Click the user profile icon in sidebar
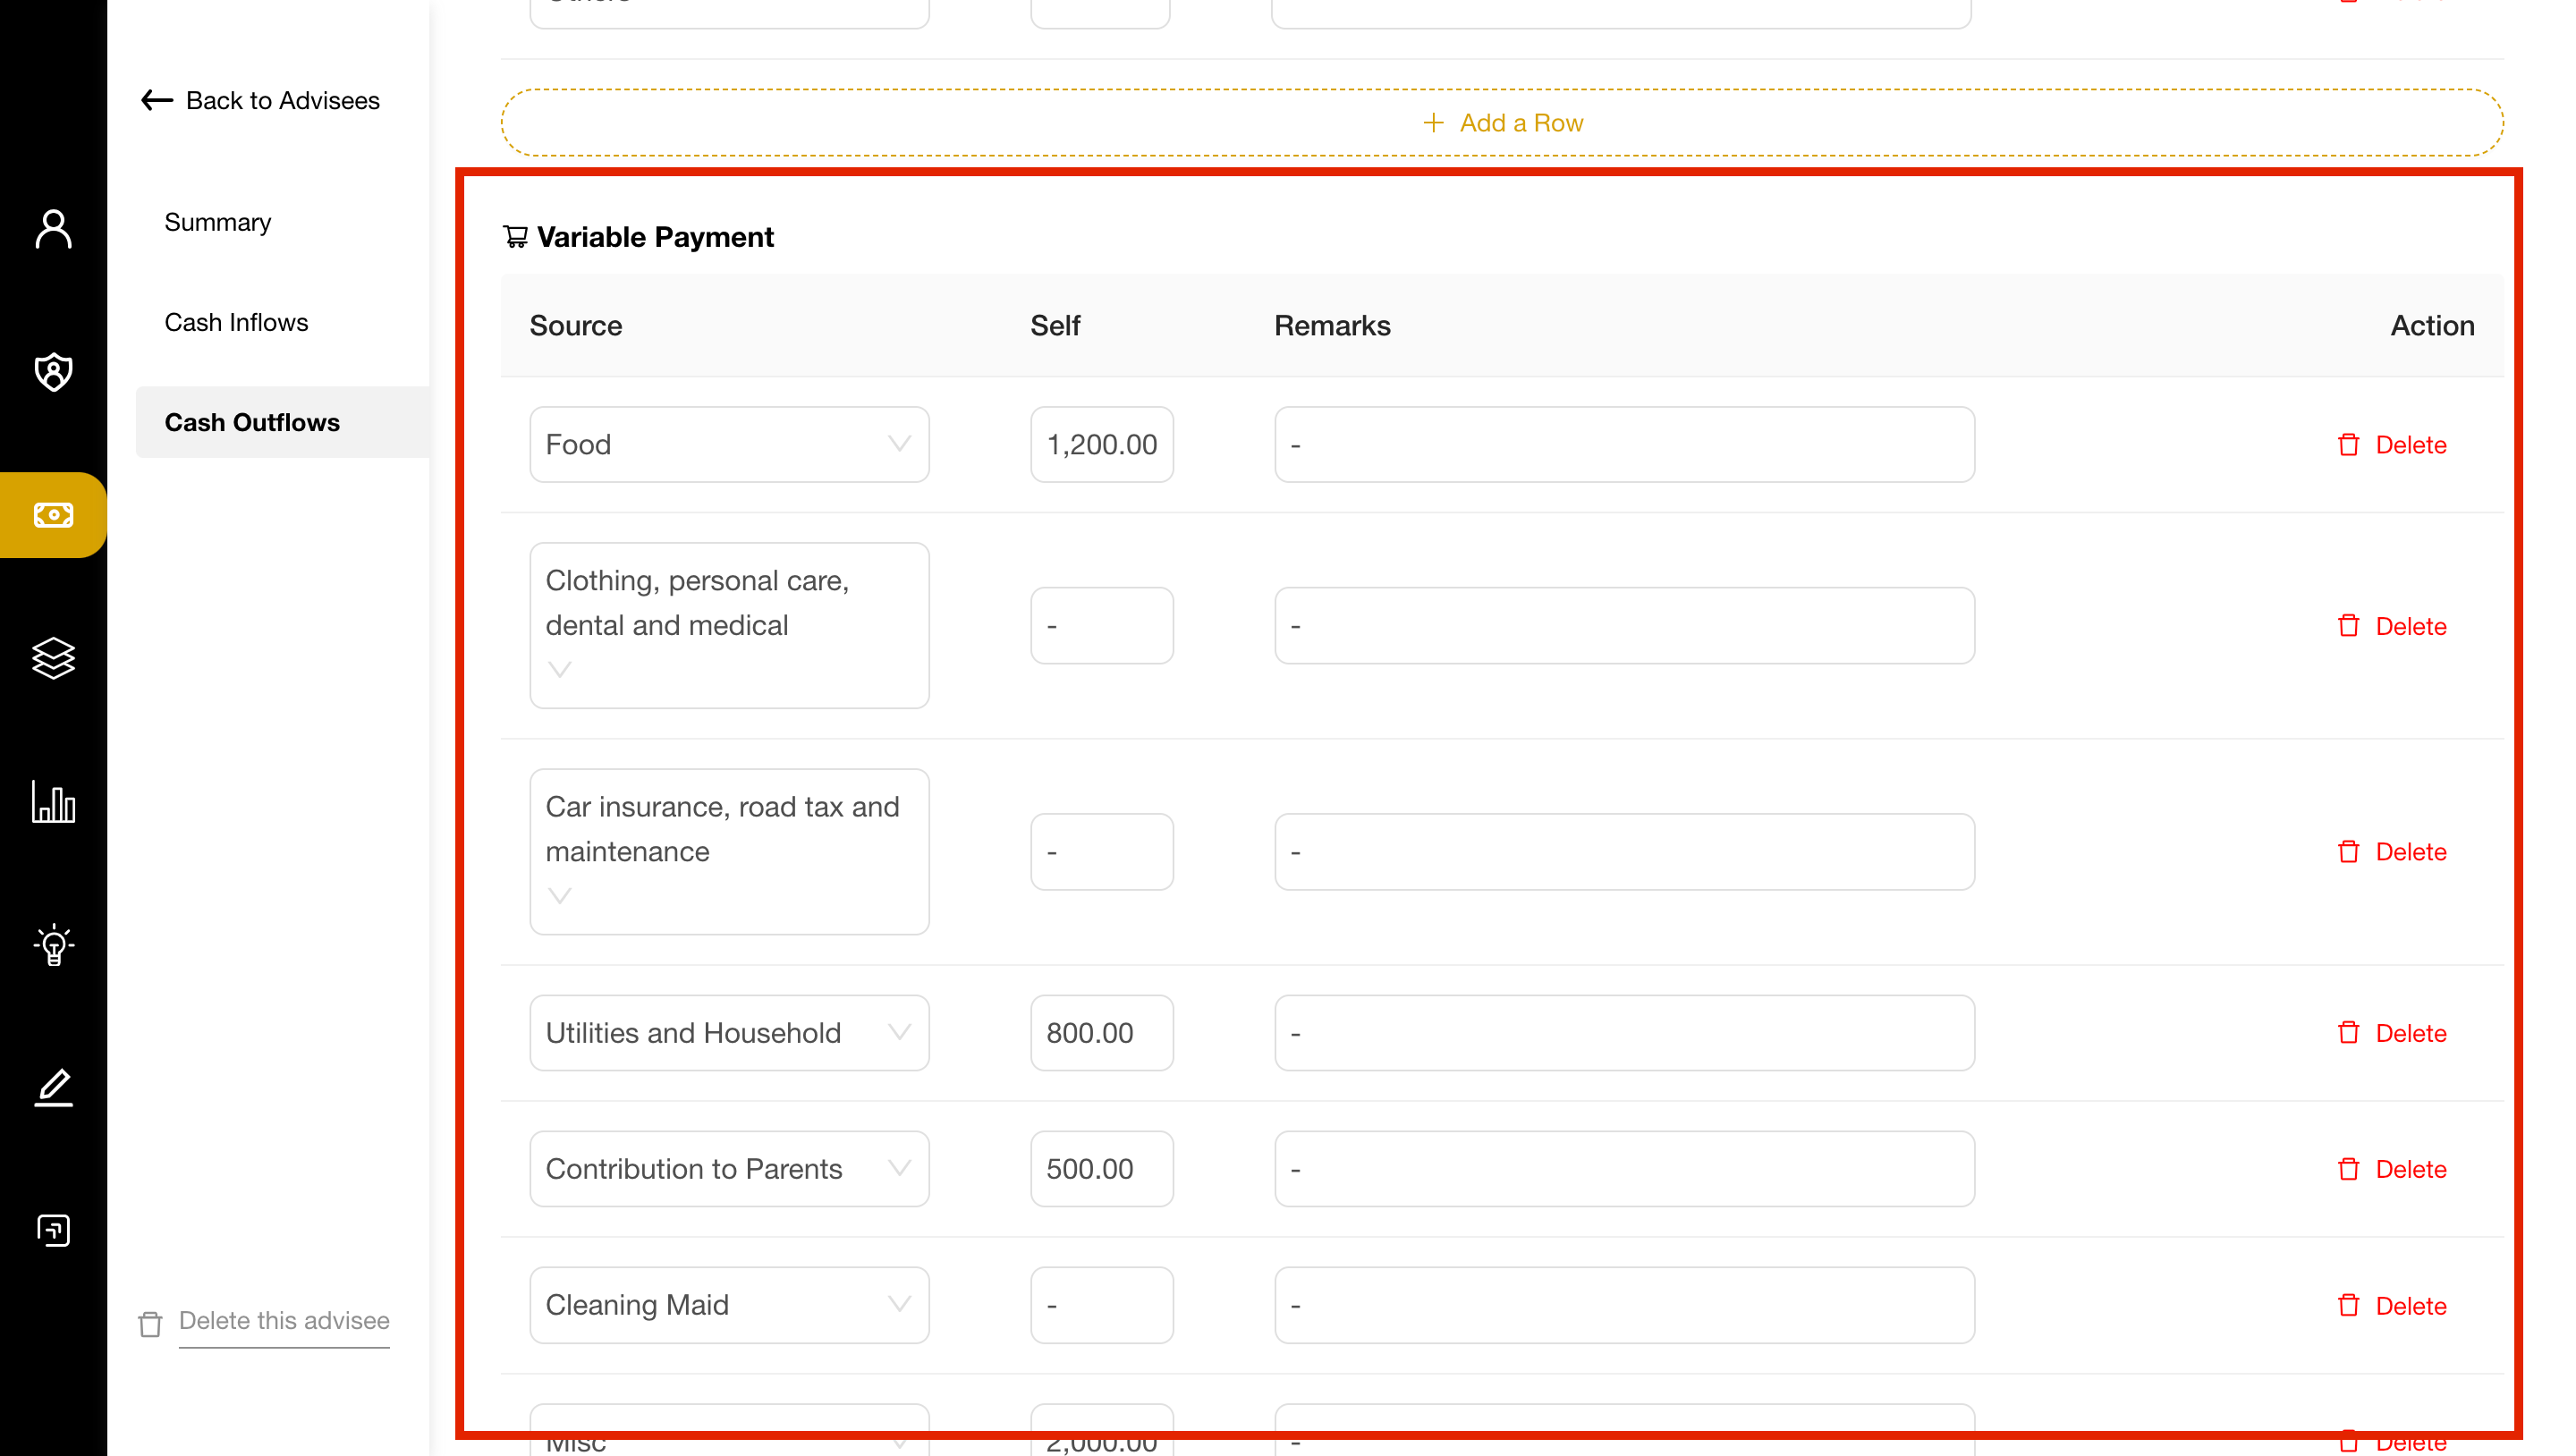The image size is (2576, 1456). (x=53, y=228)
